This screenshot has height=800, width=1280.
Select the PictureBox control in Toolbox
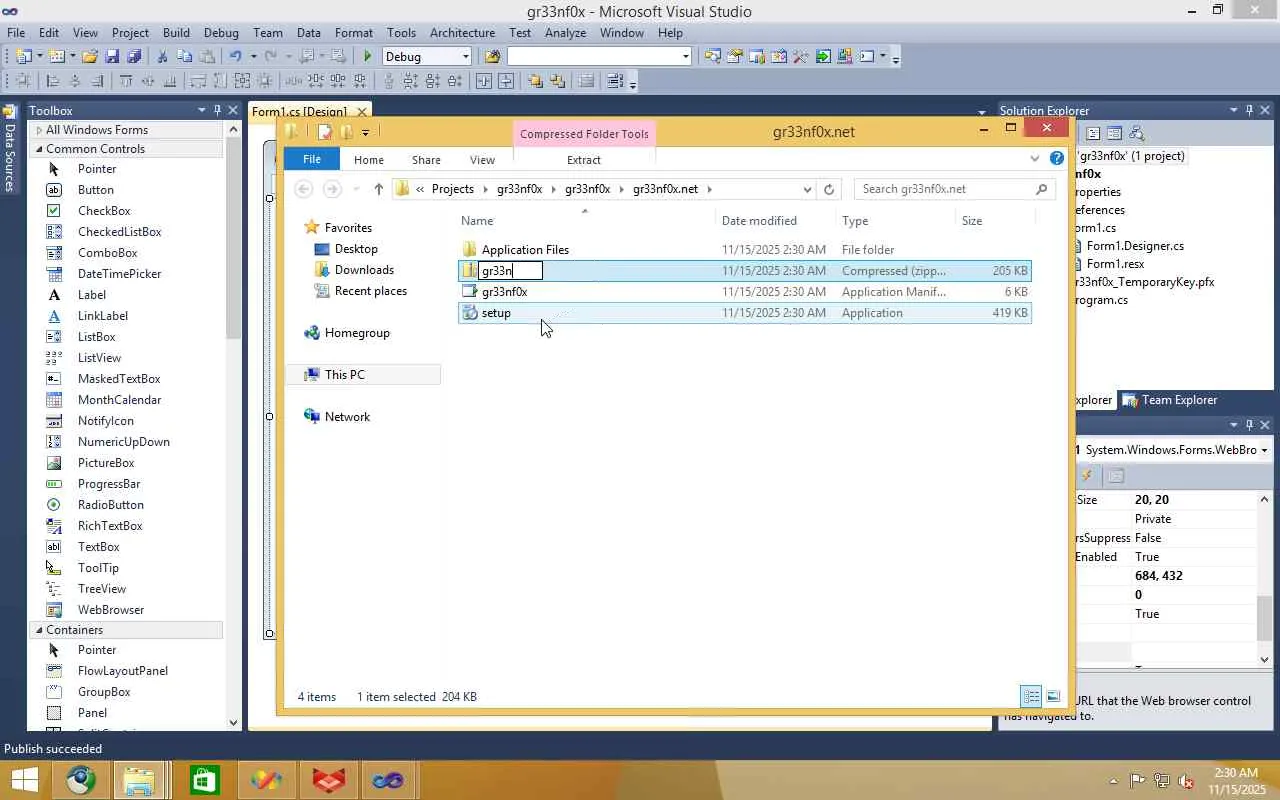106,463
